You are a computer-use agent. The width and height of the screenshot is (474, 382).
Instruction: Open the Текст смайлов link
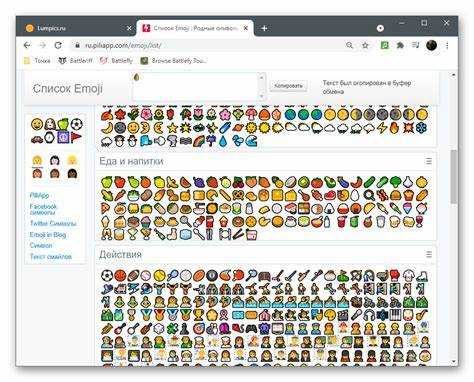(51, 257)
